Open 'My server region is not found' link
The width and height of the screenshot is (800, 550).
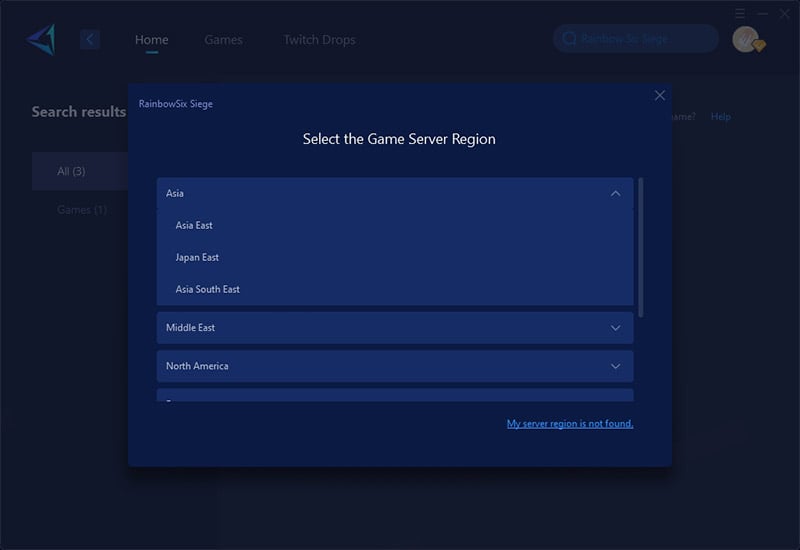point(570,423)
